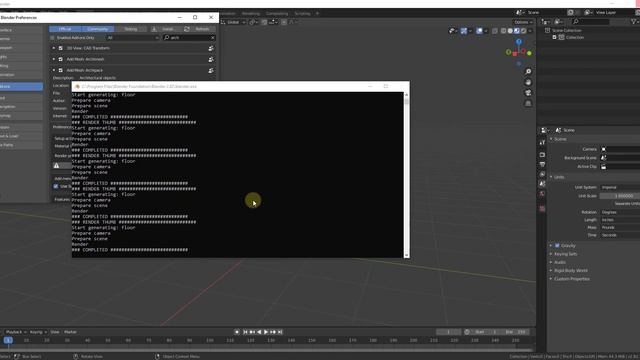Toggle auto keying record button
640x360 pixels.
[237, 332]
